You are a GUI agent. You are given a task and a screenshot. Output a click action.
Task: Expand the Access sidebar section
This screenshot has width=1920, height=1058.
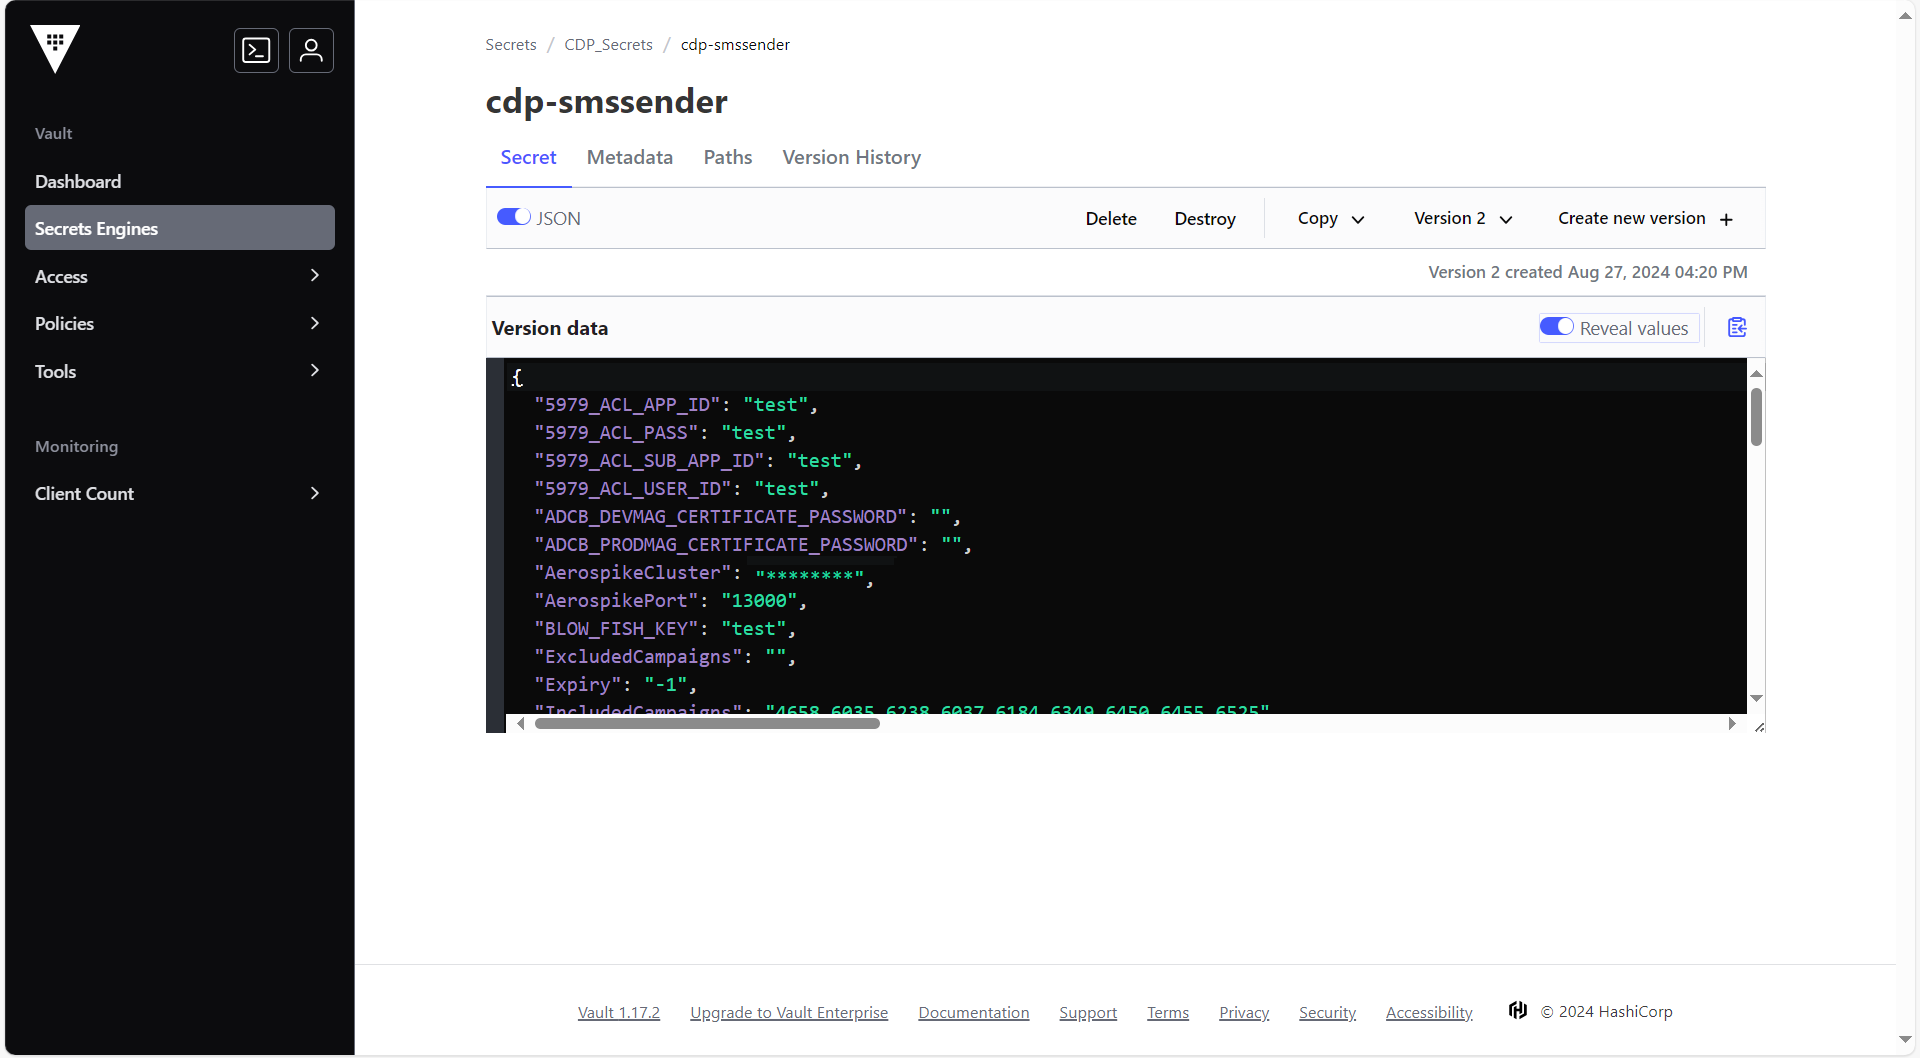click(x=180, y=276)
